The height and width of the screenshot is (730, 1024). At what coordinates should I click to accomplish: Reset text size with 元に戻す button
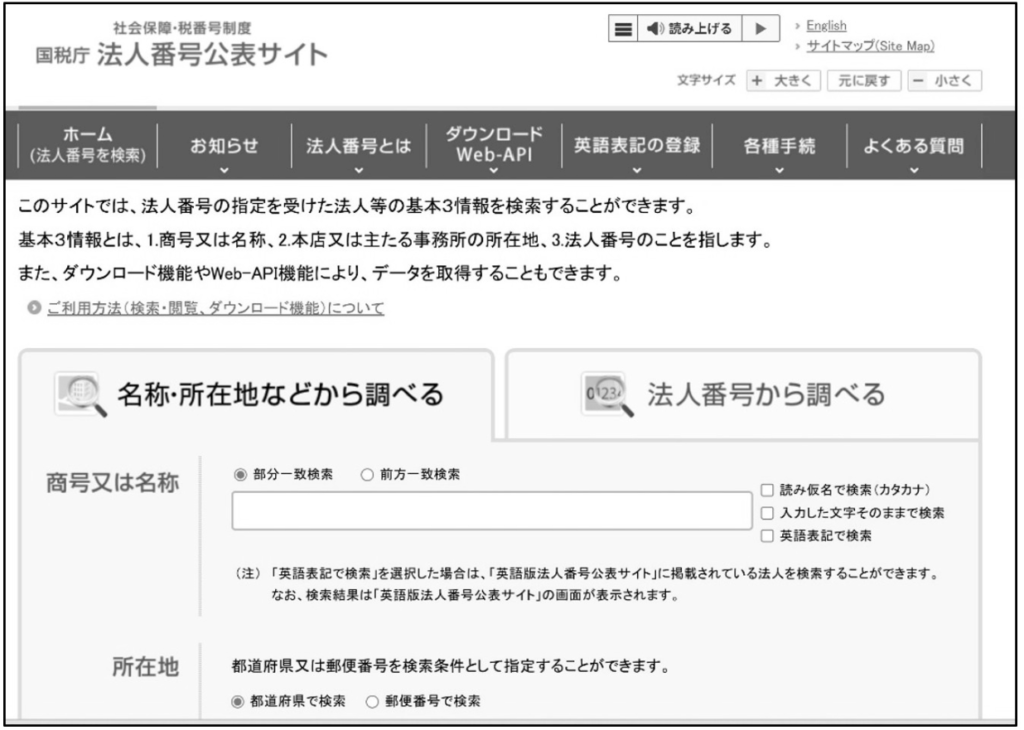coord(864,80)
